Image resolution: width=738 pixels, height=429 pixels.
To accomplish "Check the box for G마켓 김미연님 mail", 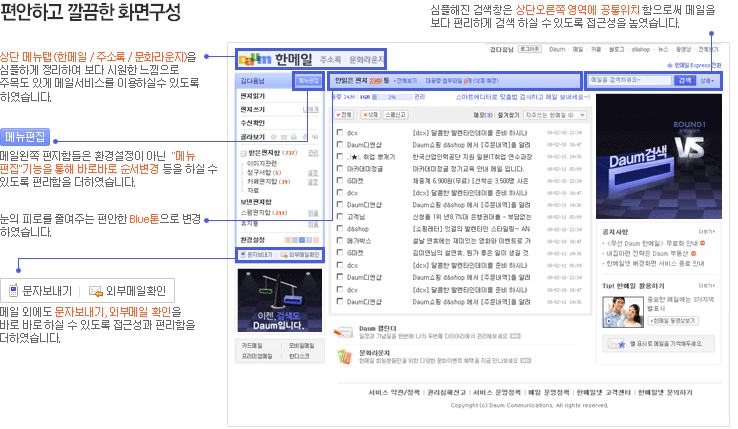I will click(x=340, y=252).
